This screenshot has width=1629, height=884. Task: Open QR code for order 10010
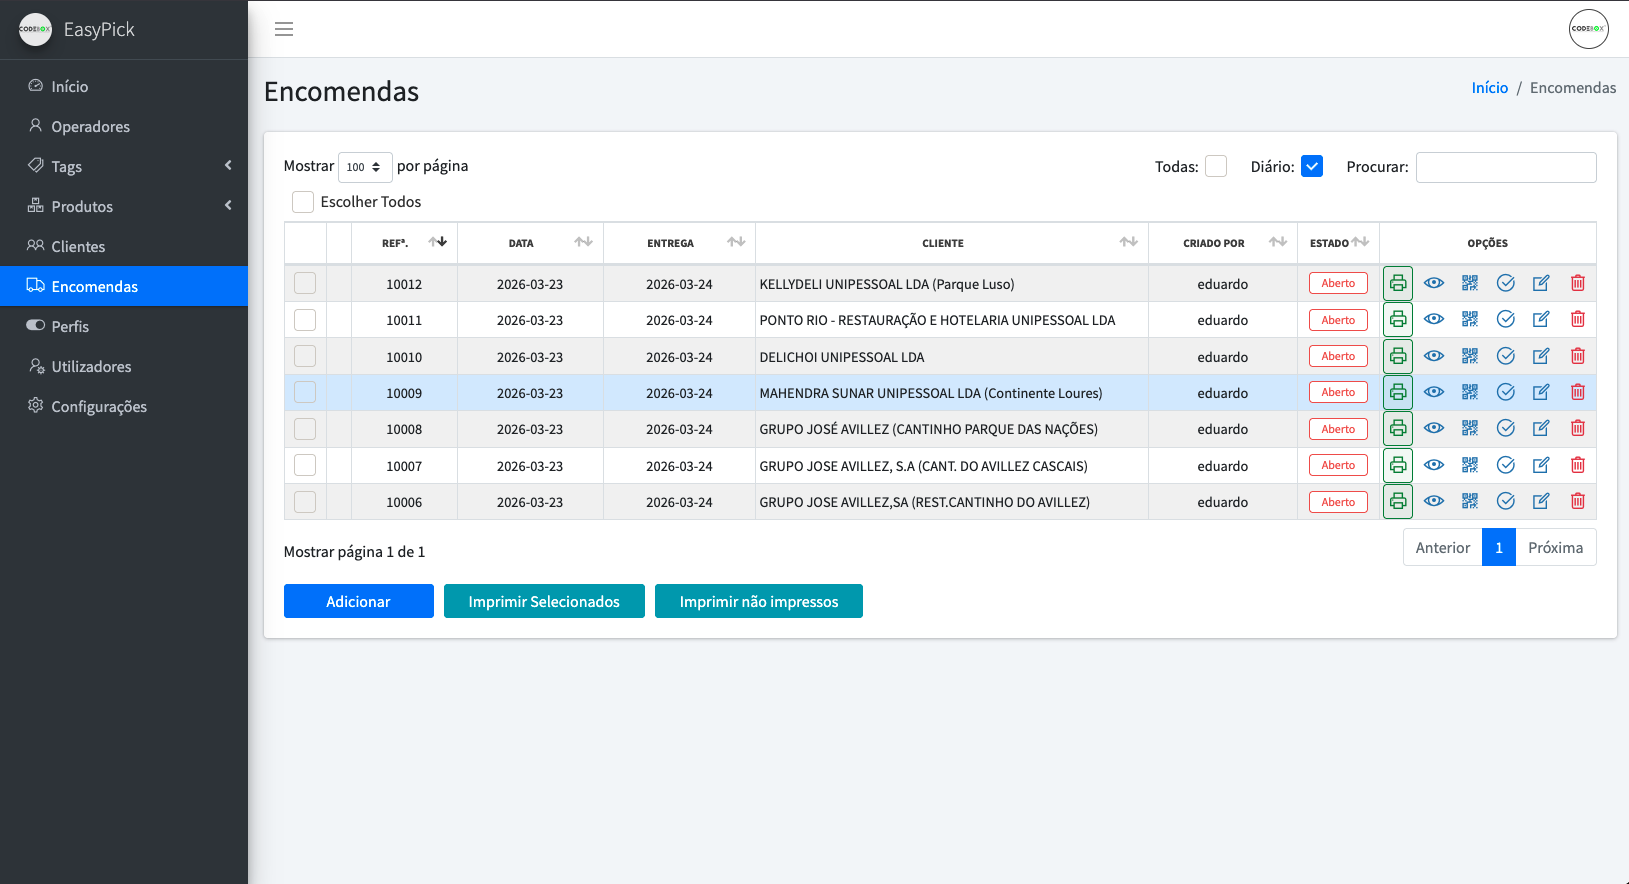(1469, 356)
